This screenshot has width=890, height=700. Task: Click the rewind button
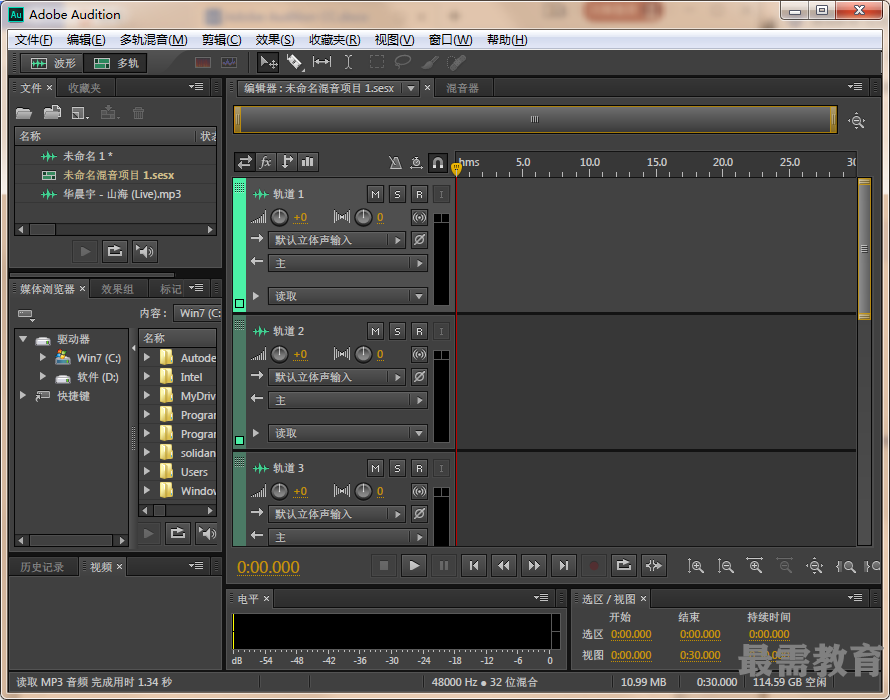coord(504,565)
